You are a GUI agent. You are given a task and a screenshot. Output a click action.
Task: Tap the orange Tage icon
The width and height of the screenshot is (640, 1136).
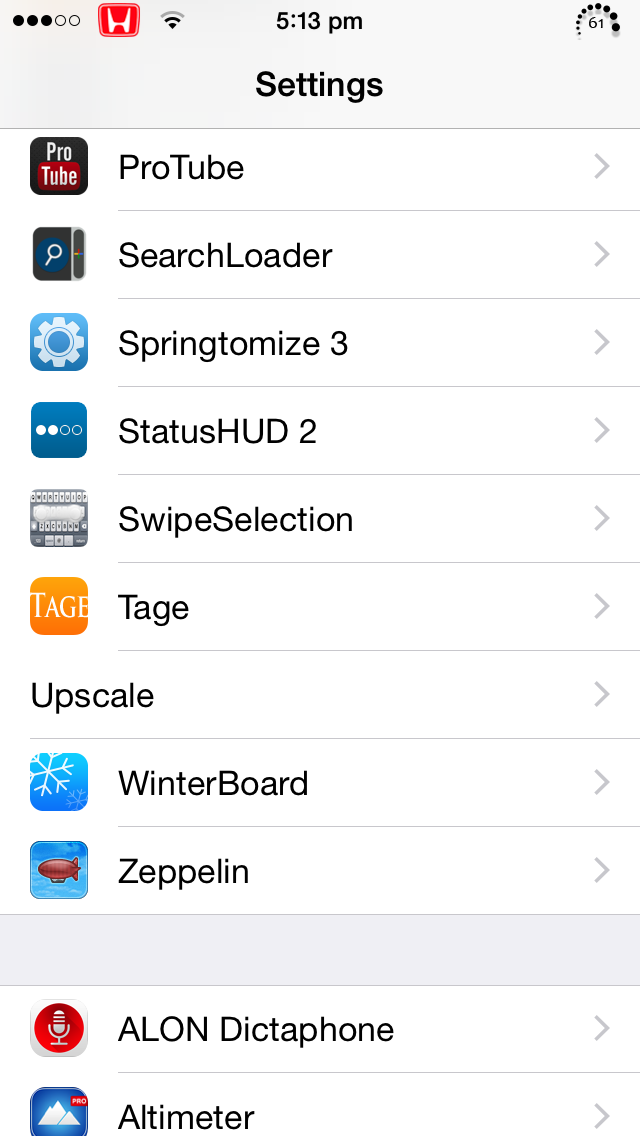pyautogui.click(x=59, y=606)
